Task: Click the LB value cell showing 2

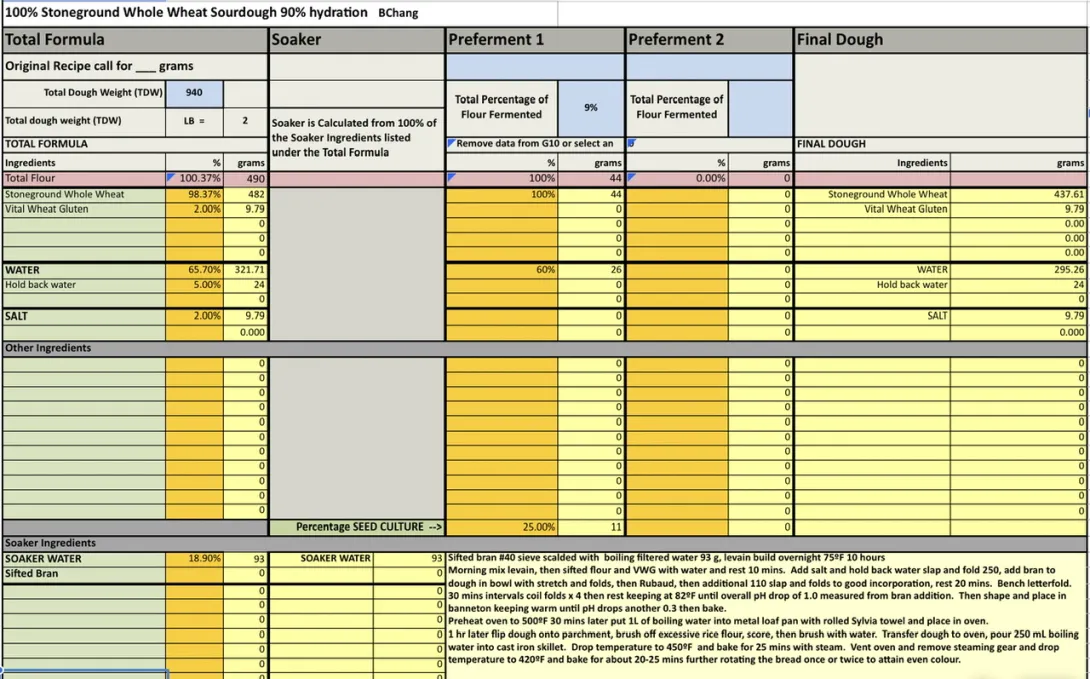Action: tap(245, 120)
